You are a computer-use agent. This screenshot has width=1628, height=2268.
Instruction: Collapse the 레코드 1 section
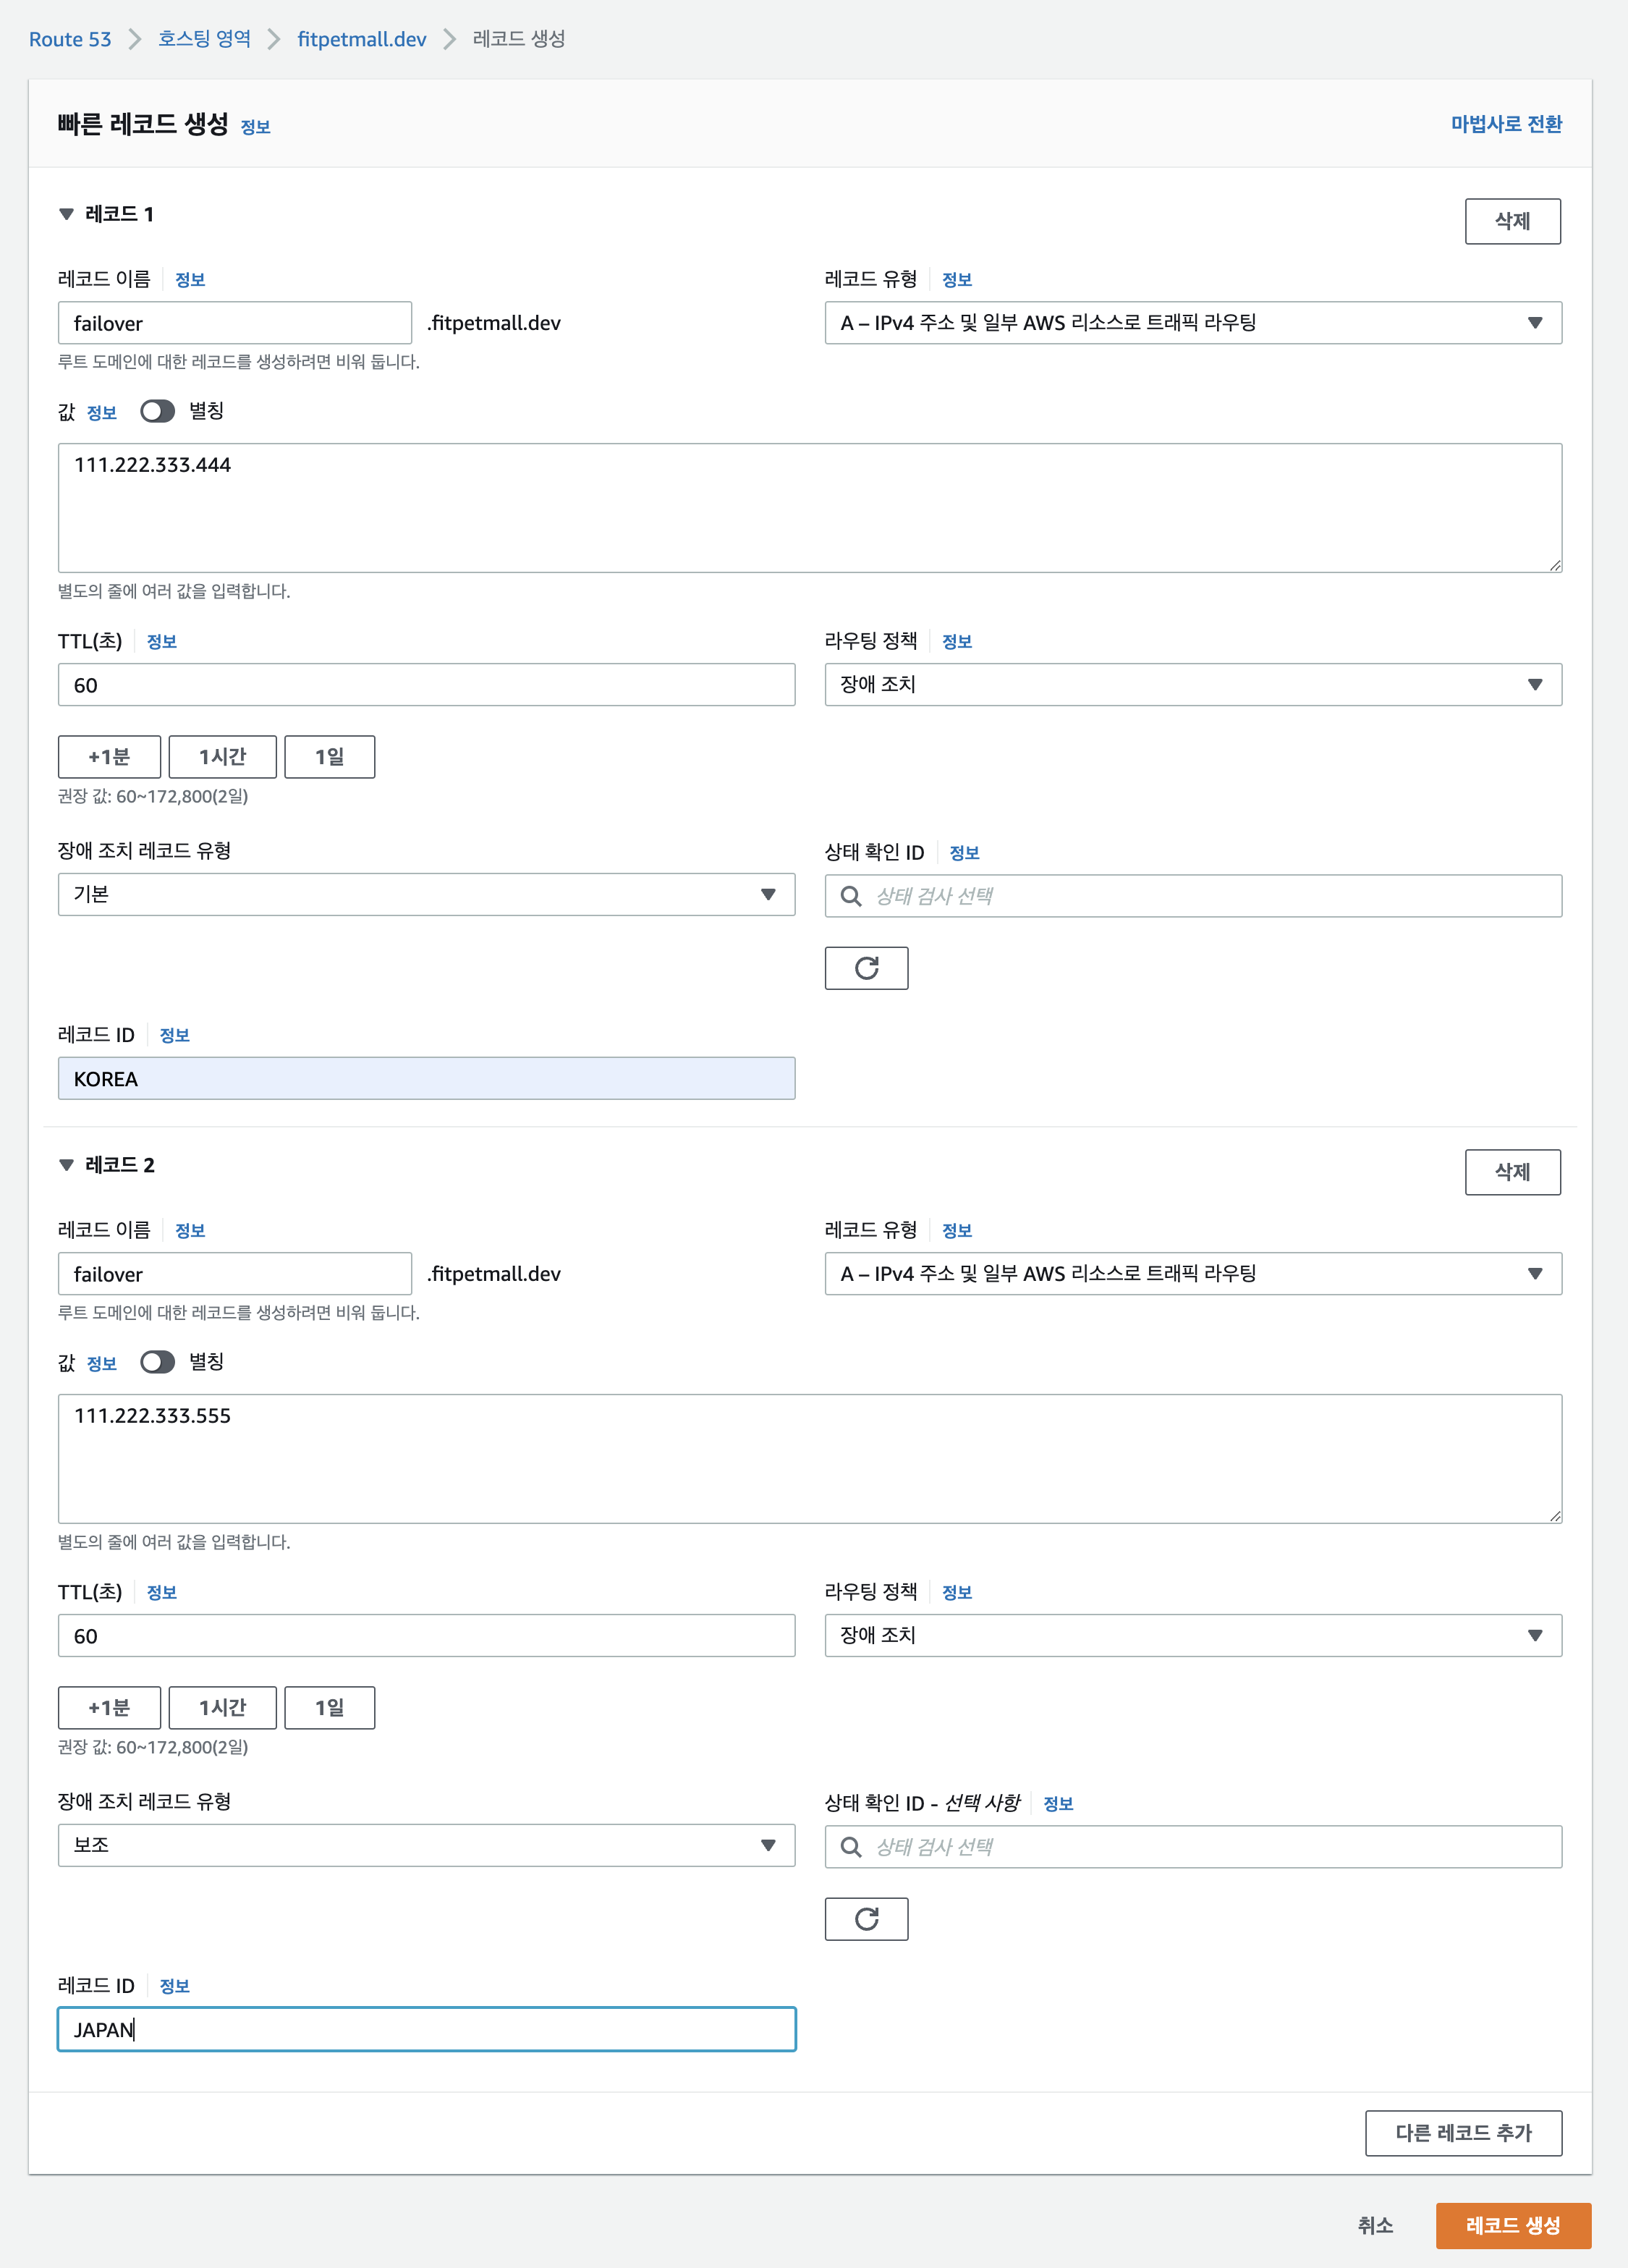tap(67, 214)
